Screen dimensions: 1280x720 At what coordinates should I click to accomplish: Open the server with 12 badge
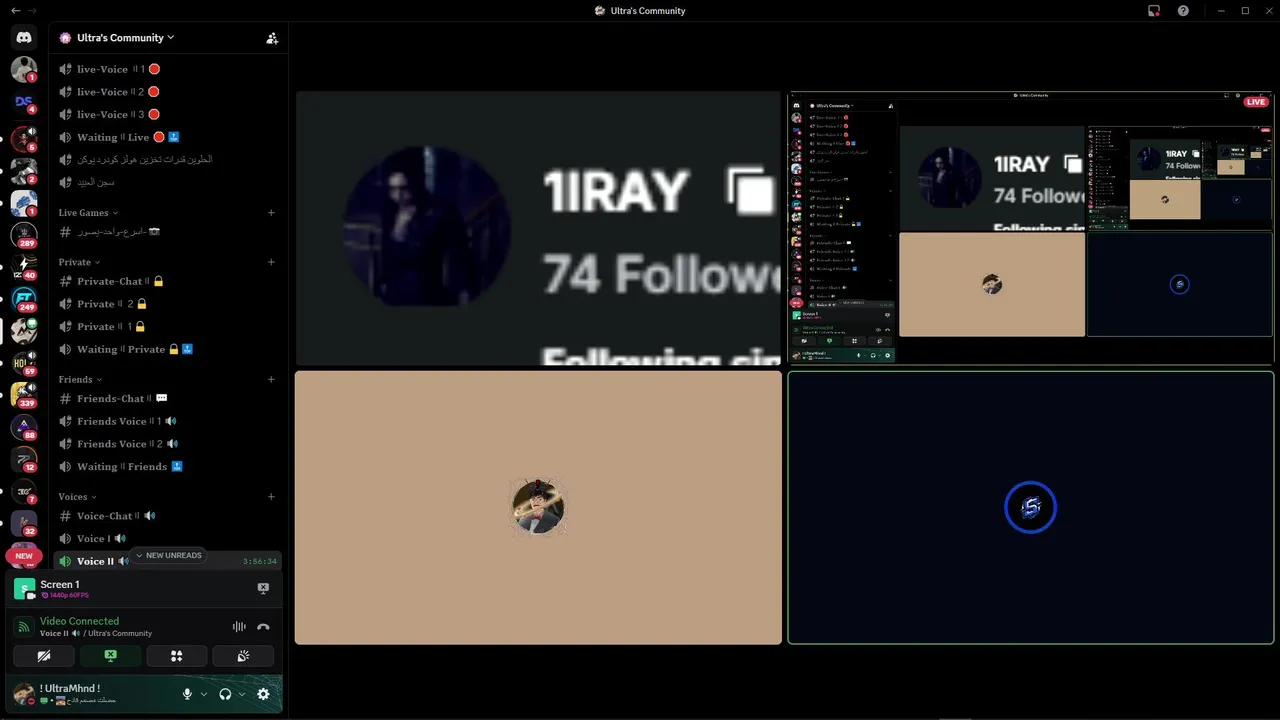(24, 459)
